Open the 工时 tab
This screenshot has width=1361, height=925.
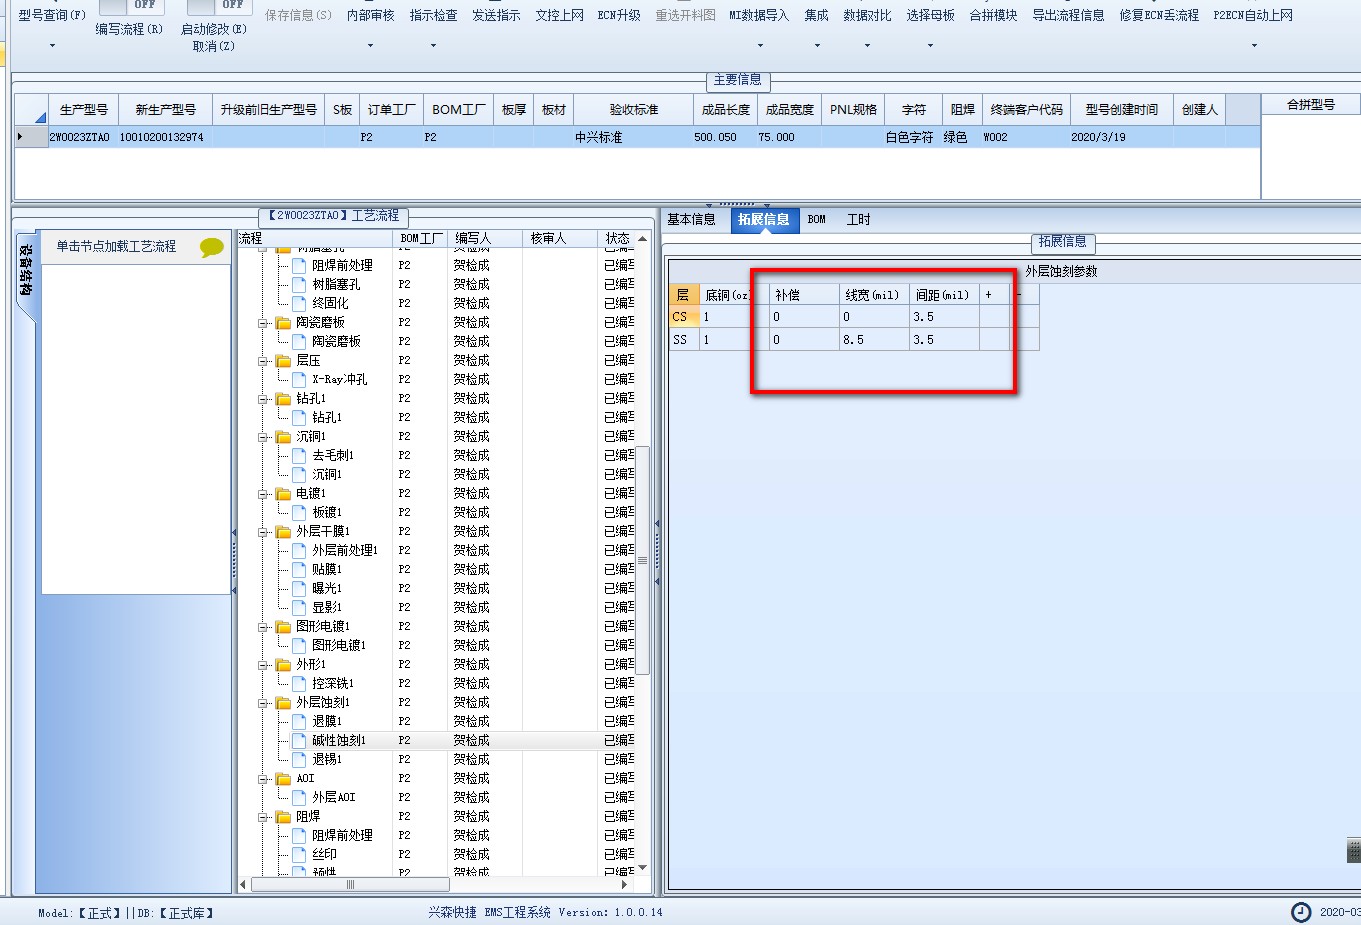coord(858,219)
